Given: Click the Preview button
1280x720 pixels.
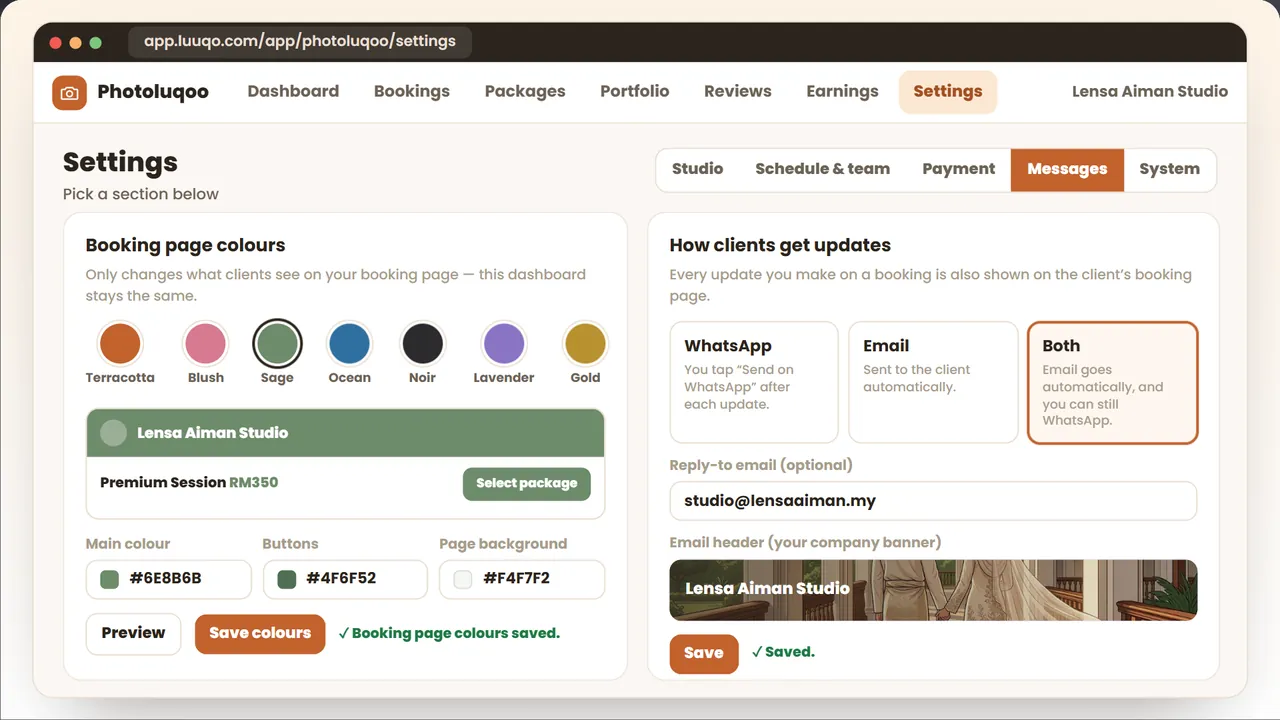Looking at the screenshot, I should [133, 633].
